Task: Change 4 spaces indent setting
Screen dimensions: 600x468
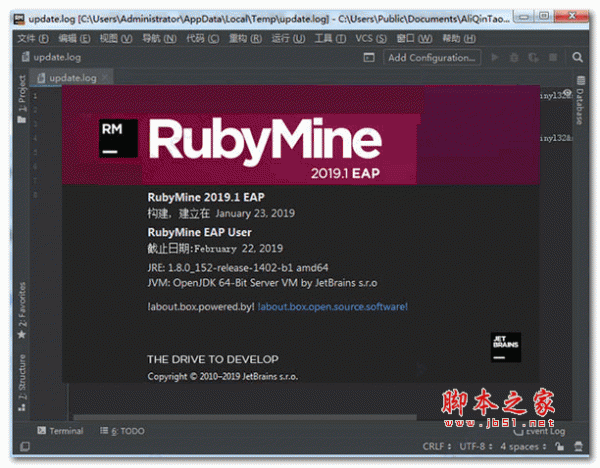Action: pyautogui.click(x=523, y=447)
